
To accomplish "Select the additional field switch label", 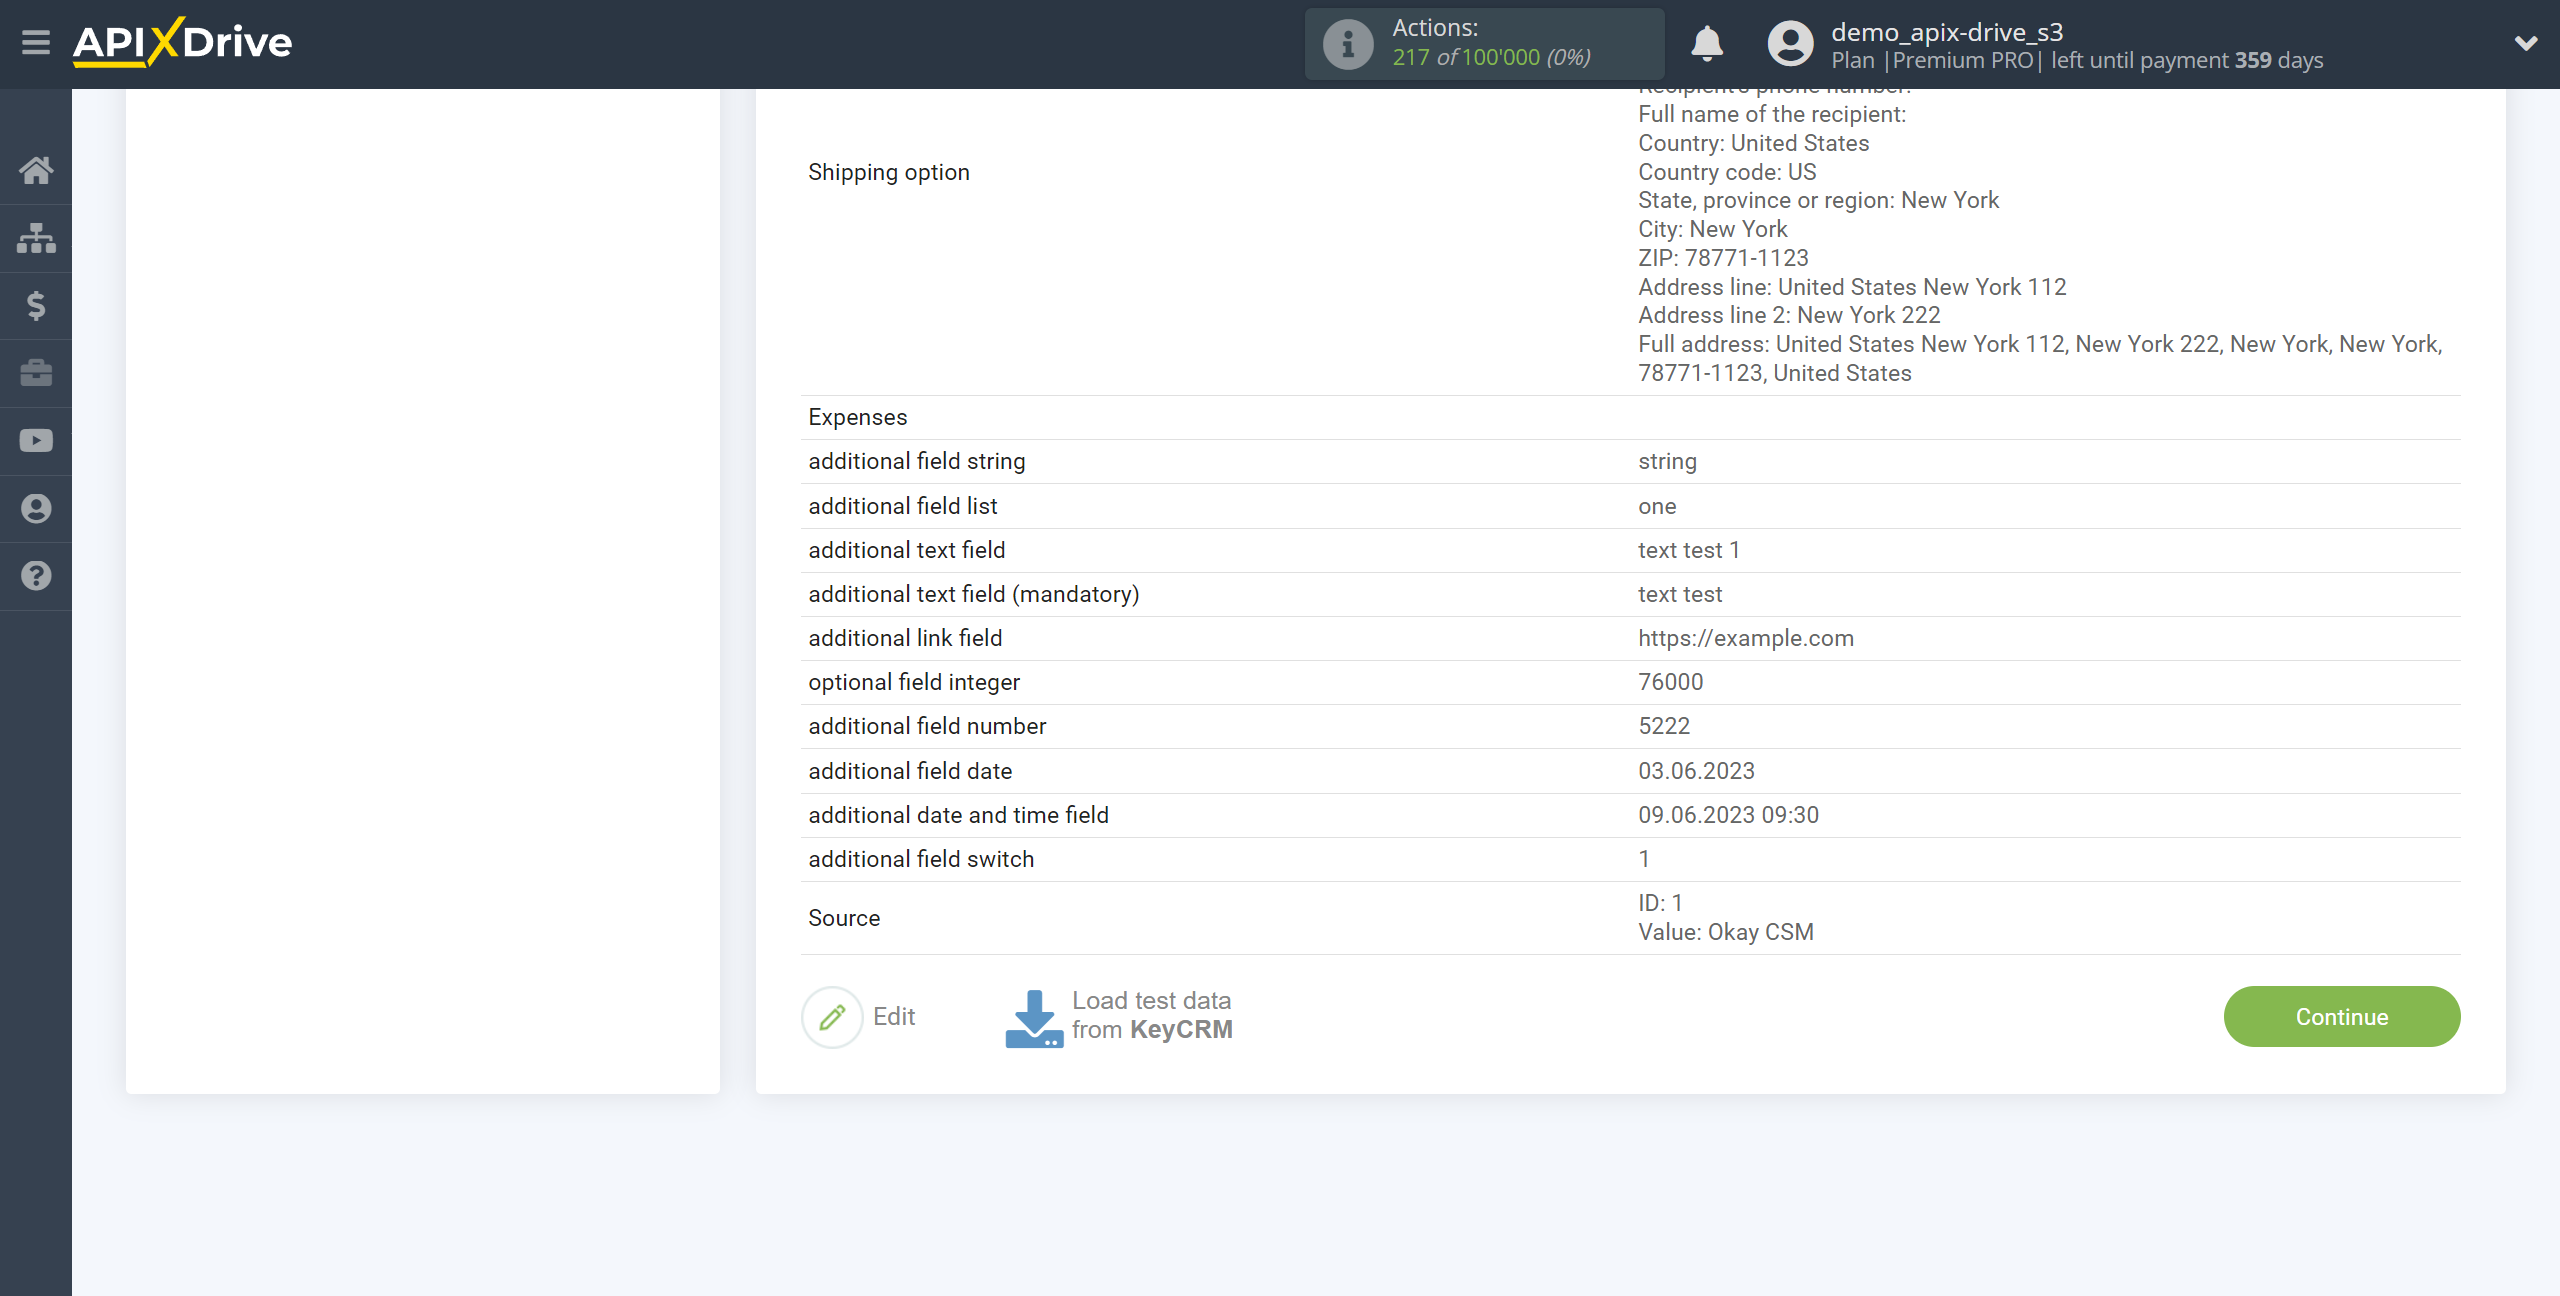I will click(921, 859).
